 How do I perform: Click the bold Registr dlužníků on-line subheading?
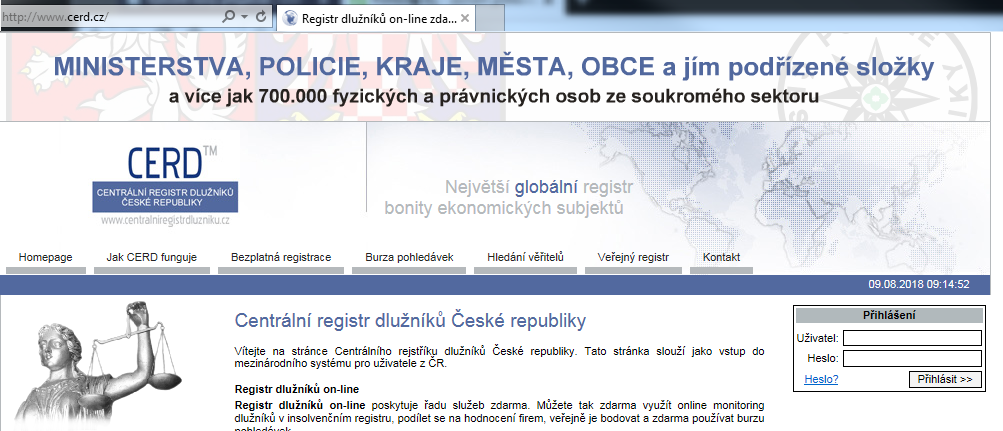click(297, 389)
